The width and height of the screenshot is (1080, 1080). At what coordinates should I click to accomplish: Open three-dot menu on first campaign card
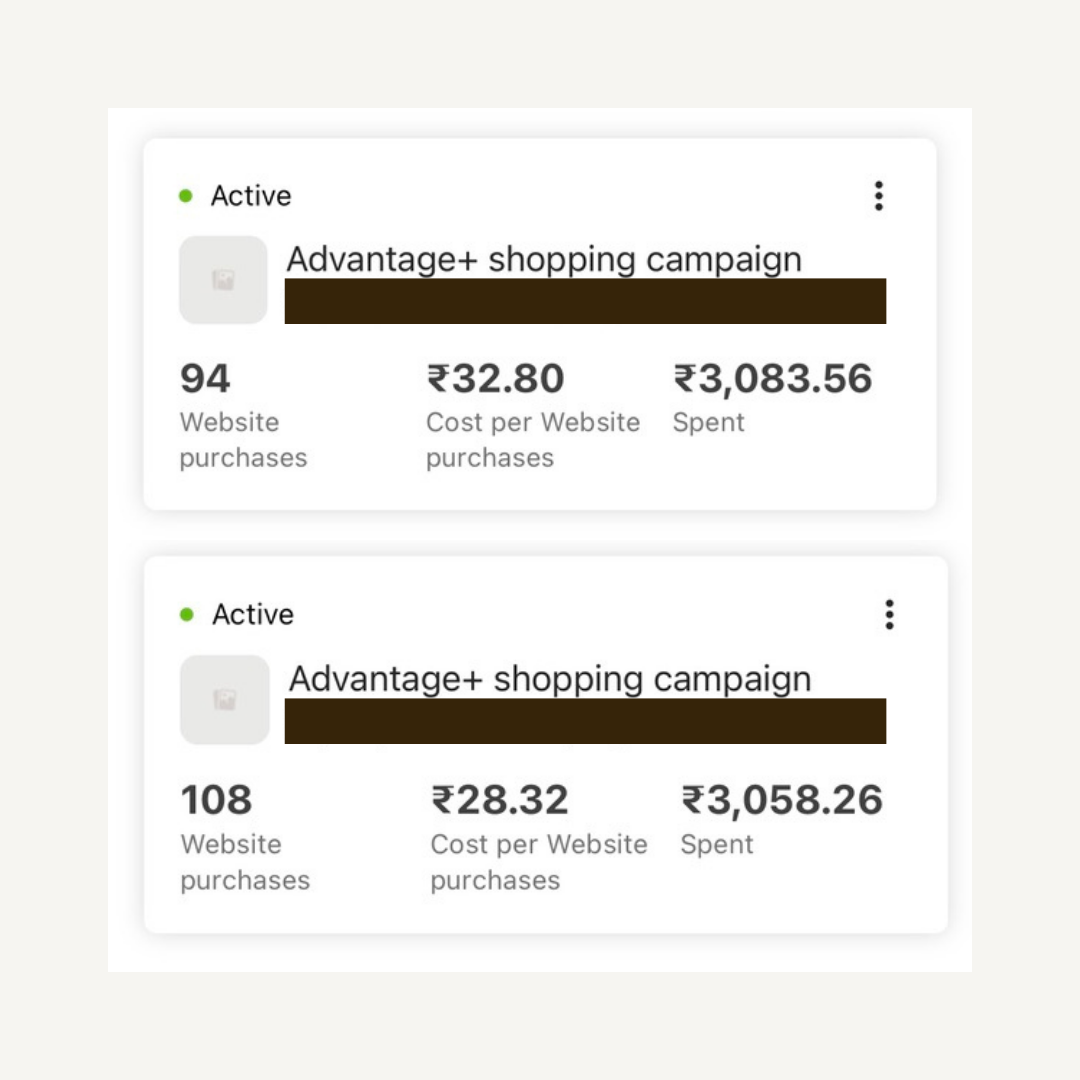[878, 196]
